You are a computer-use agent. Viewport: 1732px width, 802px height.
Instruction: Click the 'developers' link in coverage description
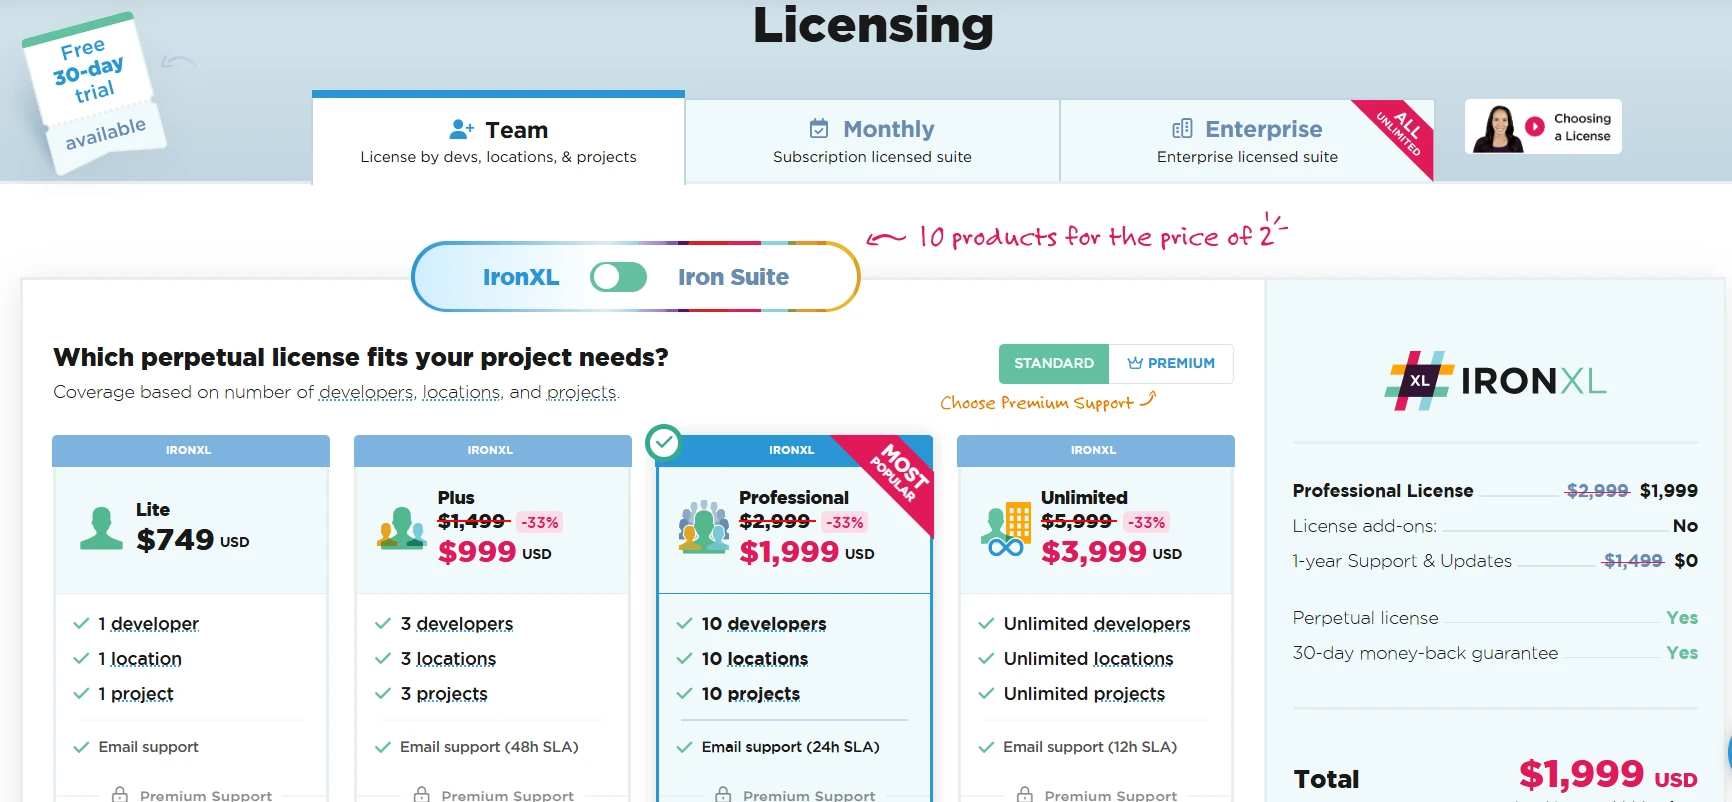click(x=365, y=393)
